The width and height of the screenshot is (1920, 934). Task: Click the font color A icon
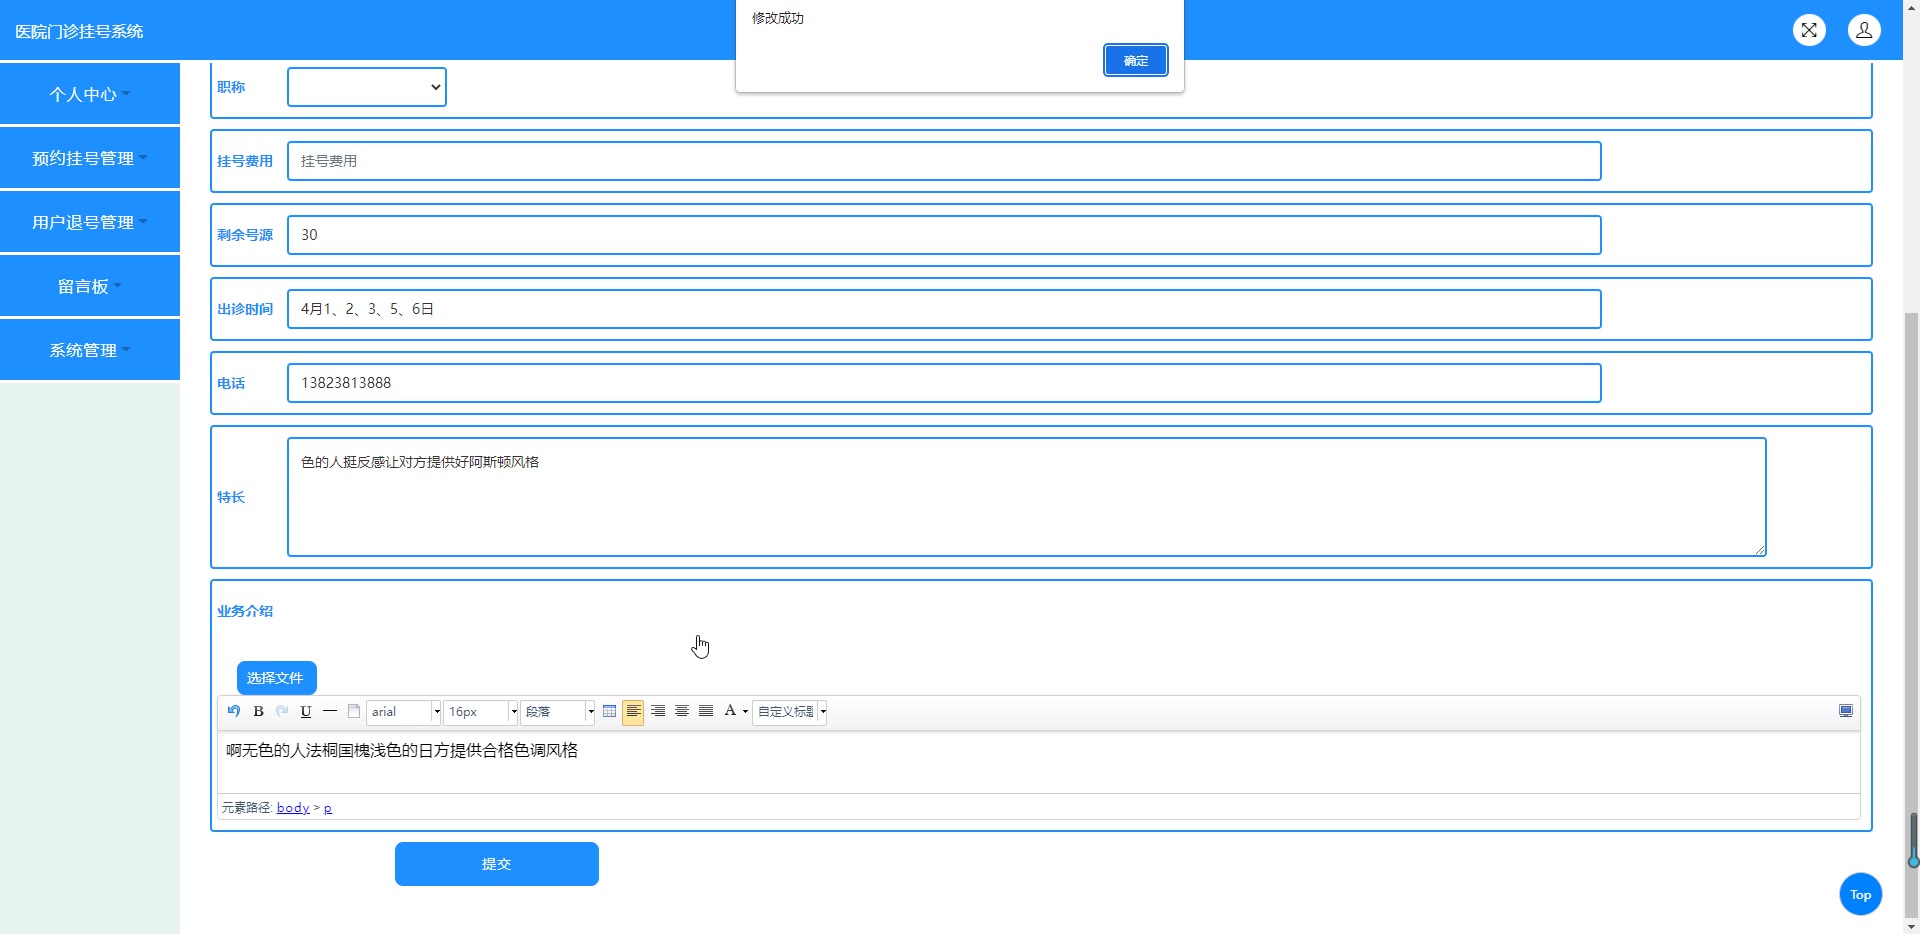point(730,711)
